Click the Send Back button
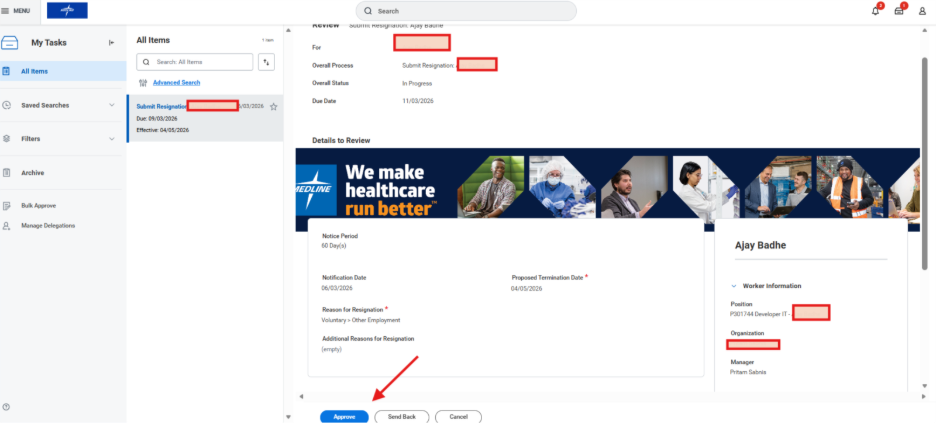936x423 pixels. [402, 416]
